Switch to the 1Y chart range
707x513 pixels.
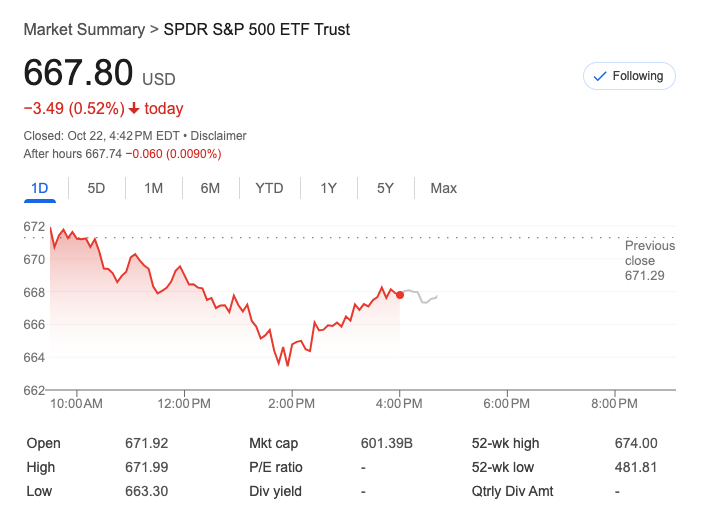coord(328,188)
